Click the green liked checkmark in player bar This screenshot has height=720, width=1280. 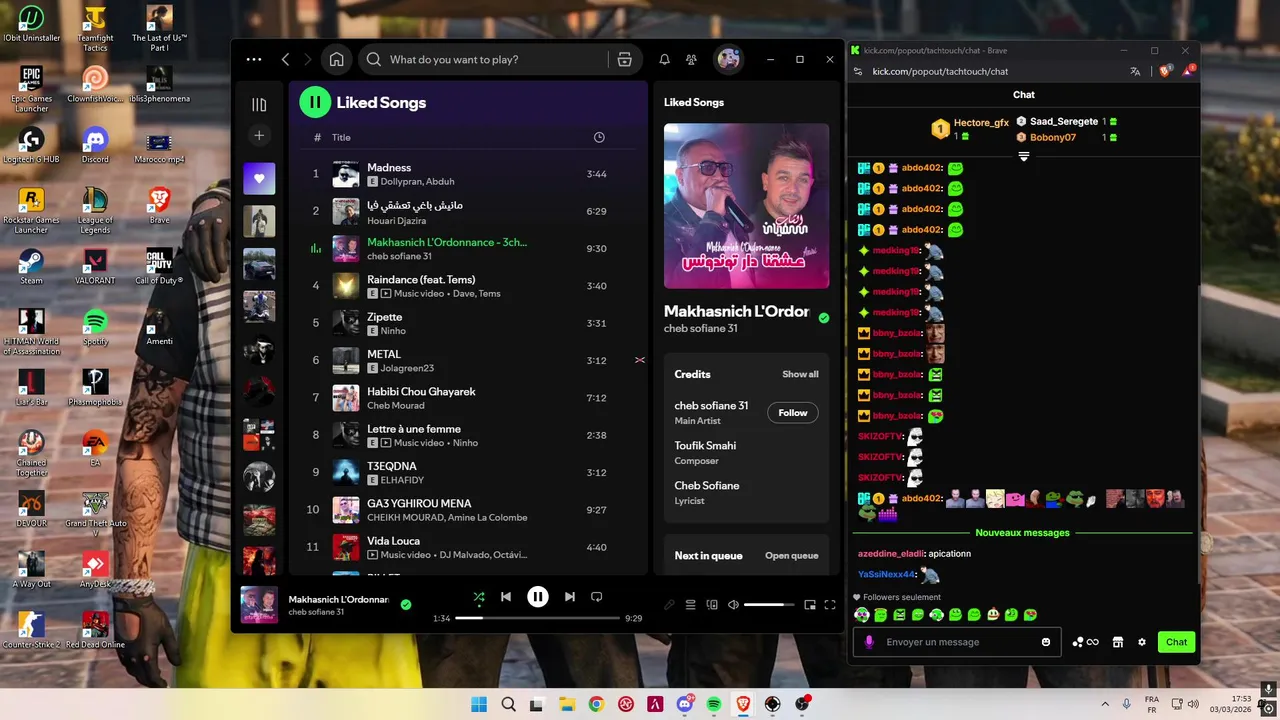[x=405, y=605]
